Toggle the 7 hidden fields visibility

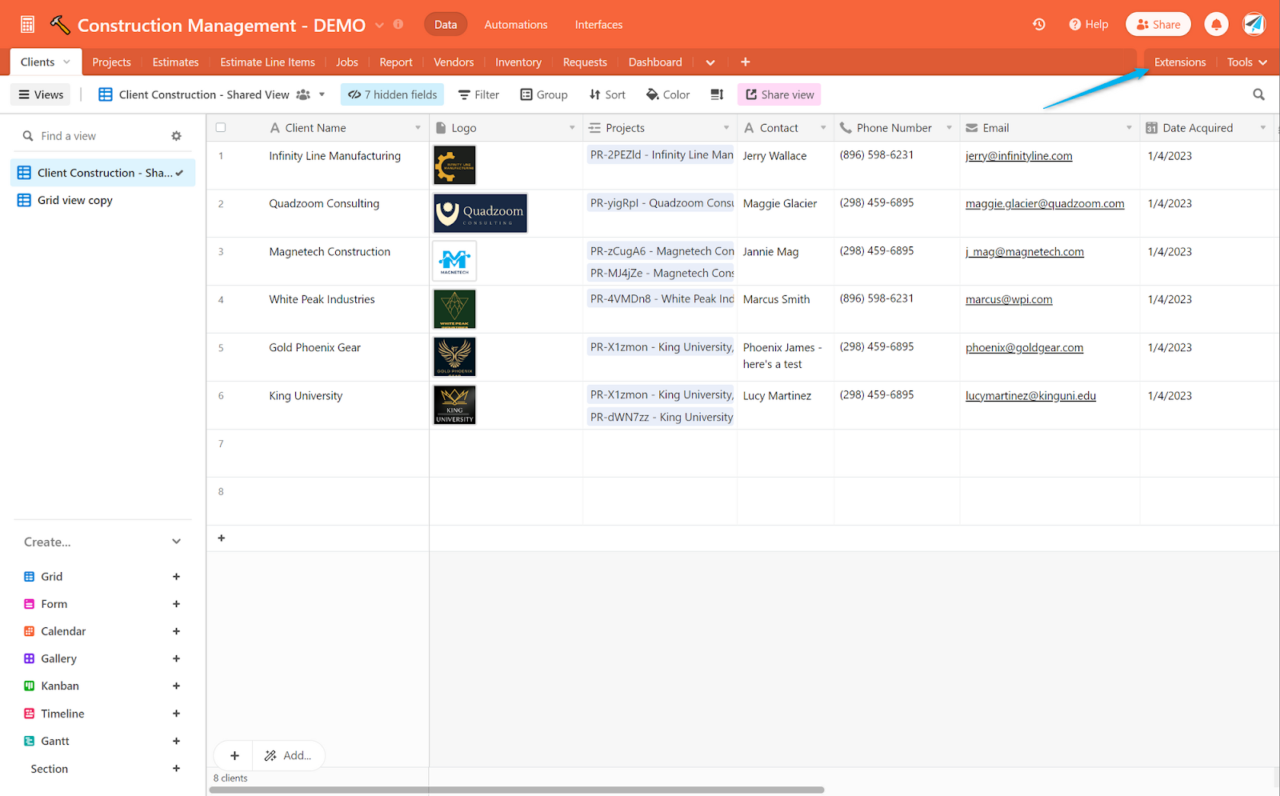[x=392, y=94]
